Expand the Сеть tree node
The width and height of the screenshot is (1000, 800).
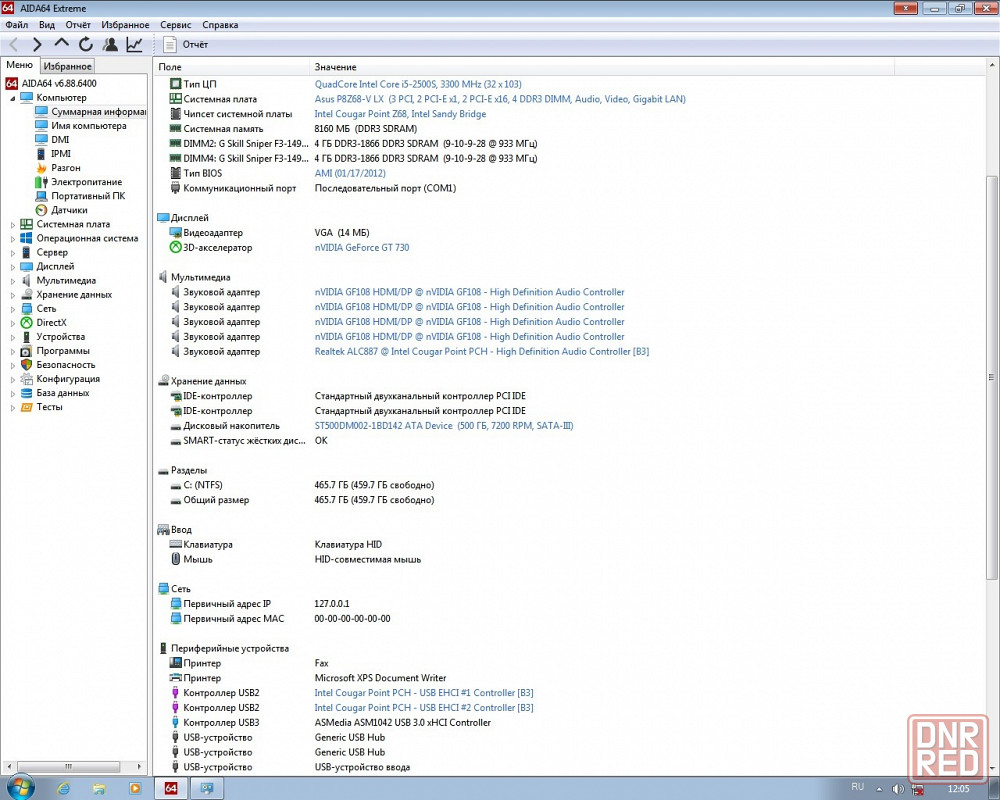(13, 309)
